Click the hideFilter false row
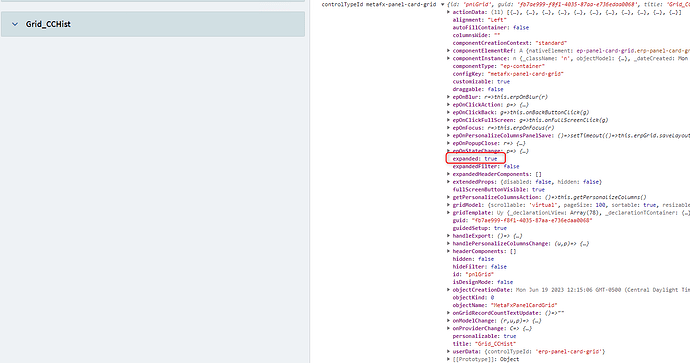Viewport: 690px width, 363px height. (480, 267)
